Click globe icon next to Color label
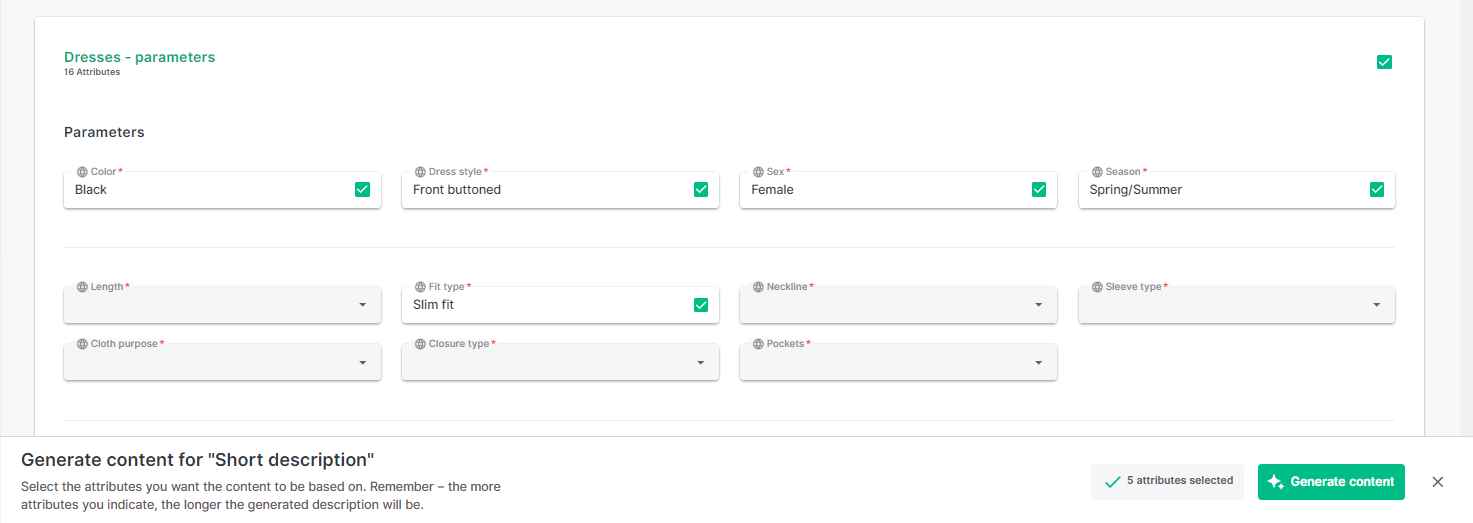This screenshot has width=1473, height=523. point(82,172)
